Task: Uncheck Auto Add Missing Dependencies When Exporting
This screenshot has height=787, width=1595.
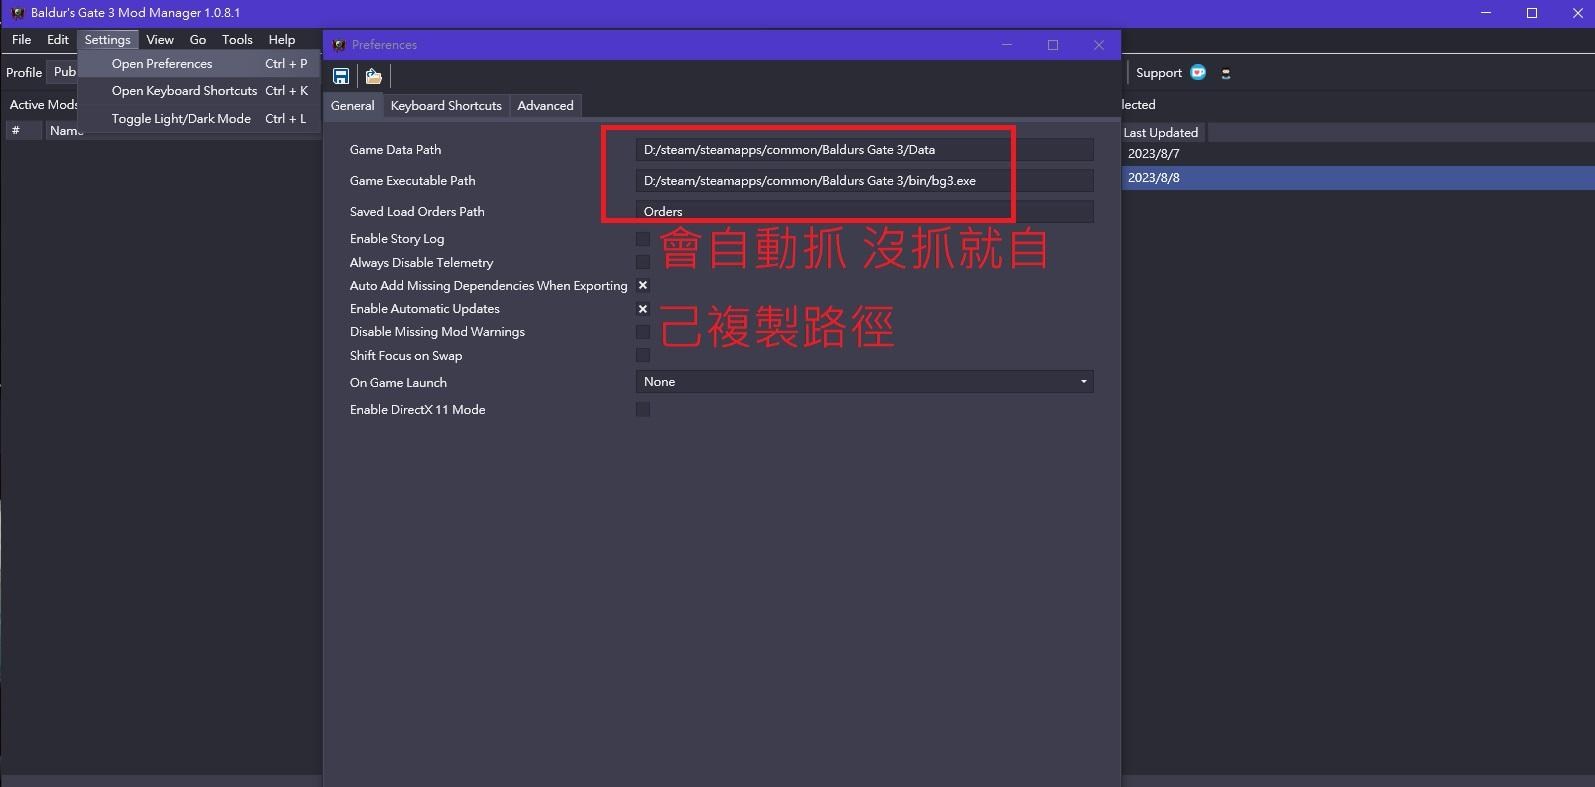Action: (x=643, y=285)
